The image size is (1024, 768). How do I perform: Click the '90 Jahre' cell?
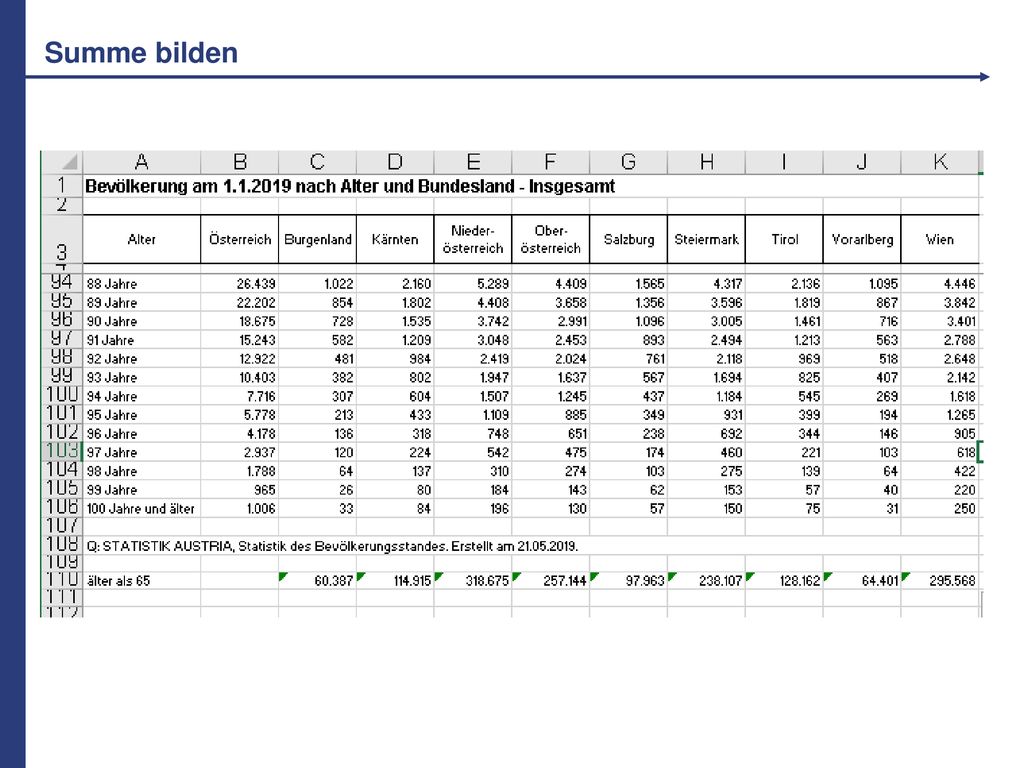click(x=142, y=321)
